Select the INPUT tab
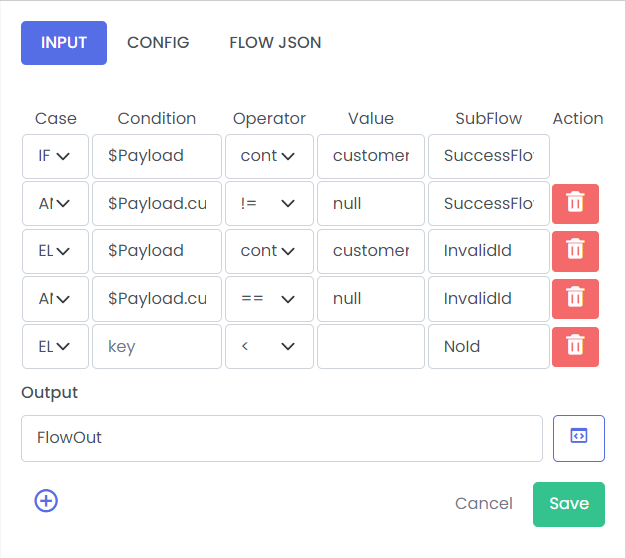Viewport: 625px width, 558px height. point(64,43)
